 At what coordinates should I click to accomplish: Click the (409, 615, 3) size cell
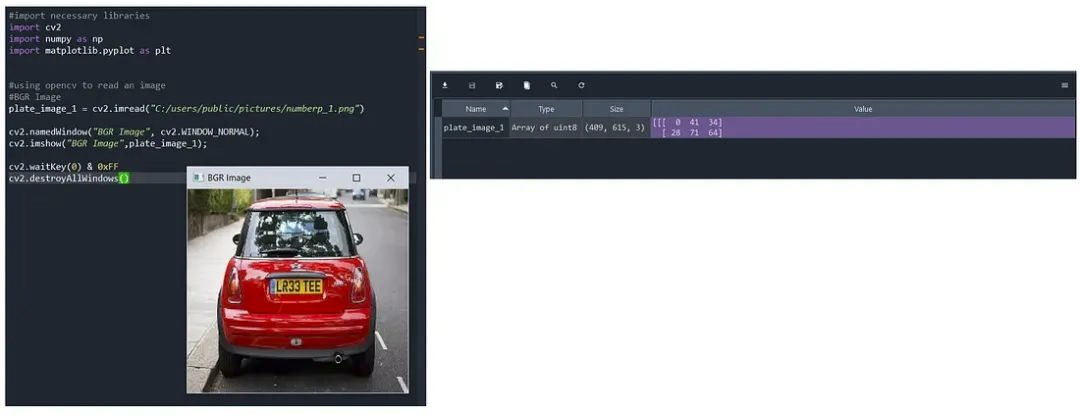click(616, 128)
